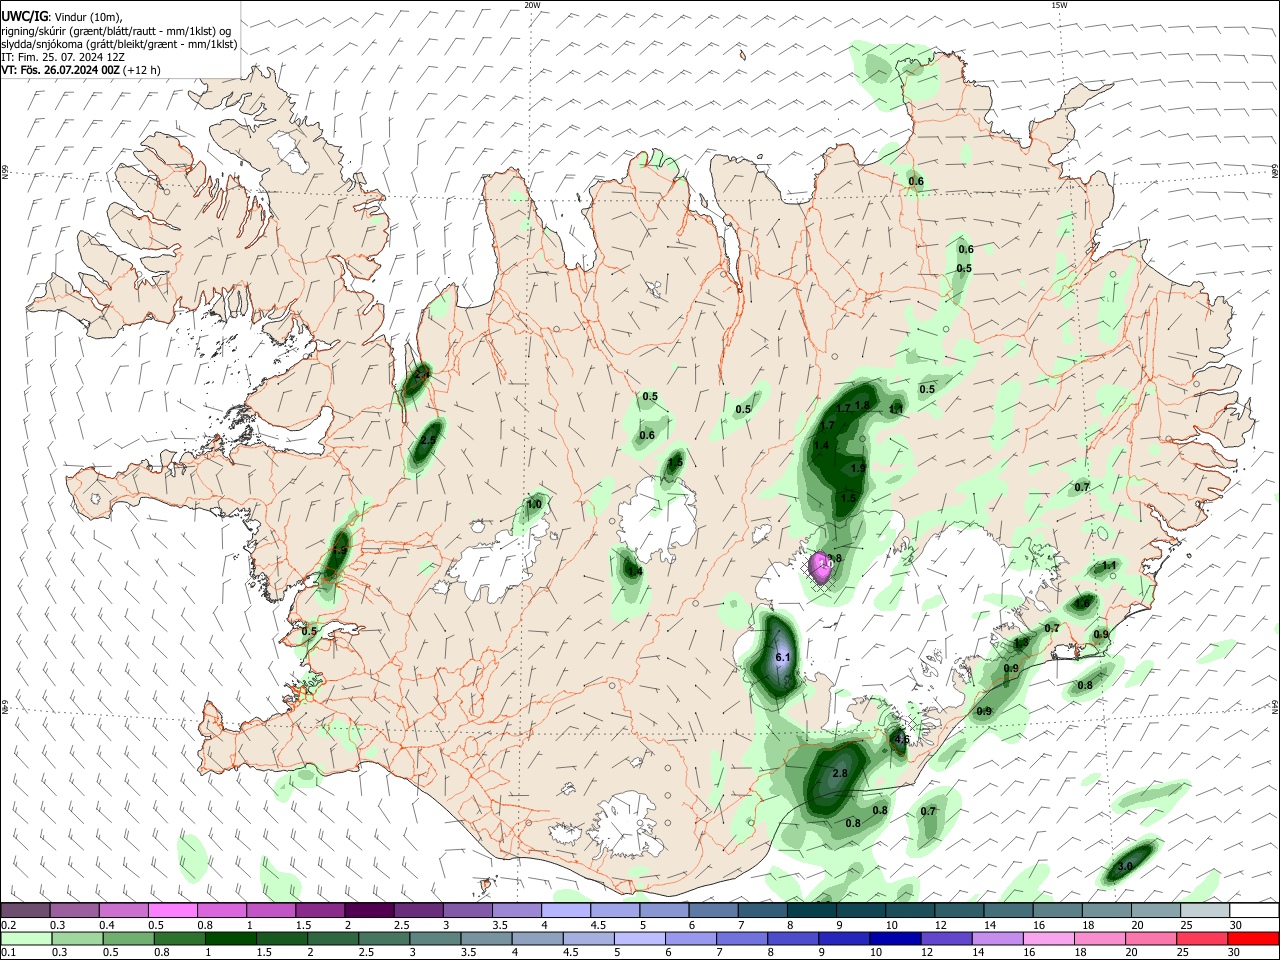Select the "1.0" value above the western glacier
The height and width of the screenshot is (960, 1280).
pyautogui.click(x=534, y=505)
